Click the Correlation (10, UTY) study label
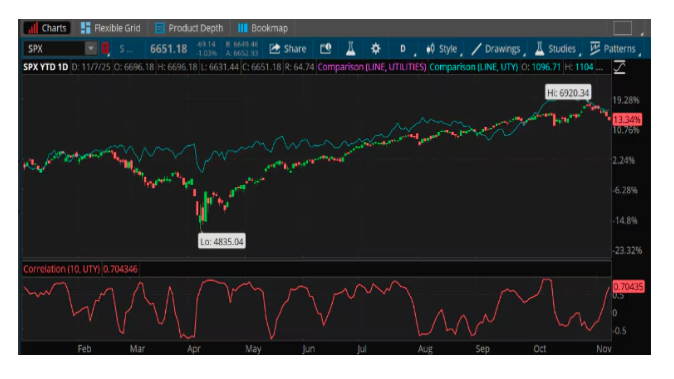674x379 pixels. coord(61,269)
